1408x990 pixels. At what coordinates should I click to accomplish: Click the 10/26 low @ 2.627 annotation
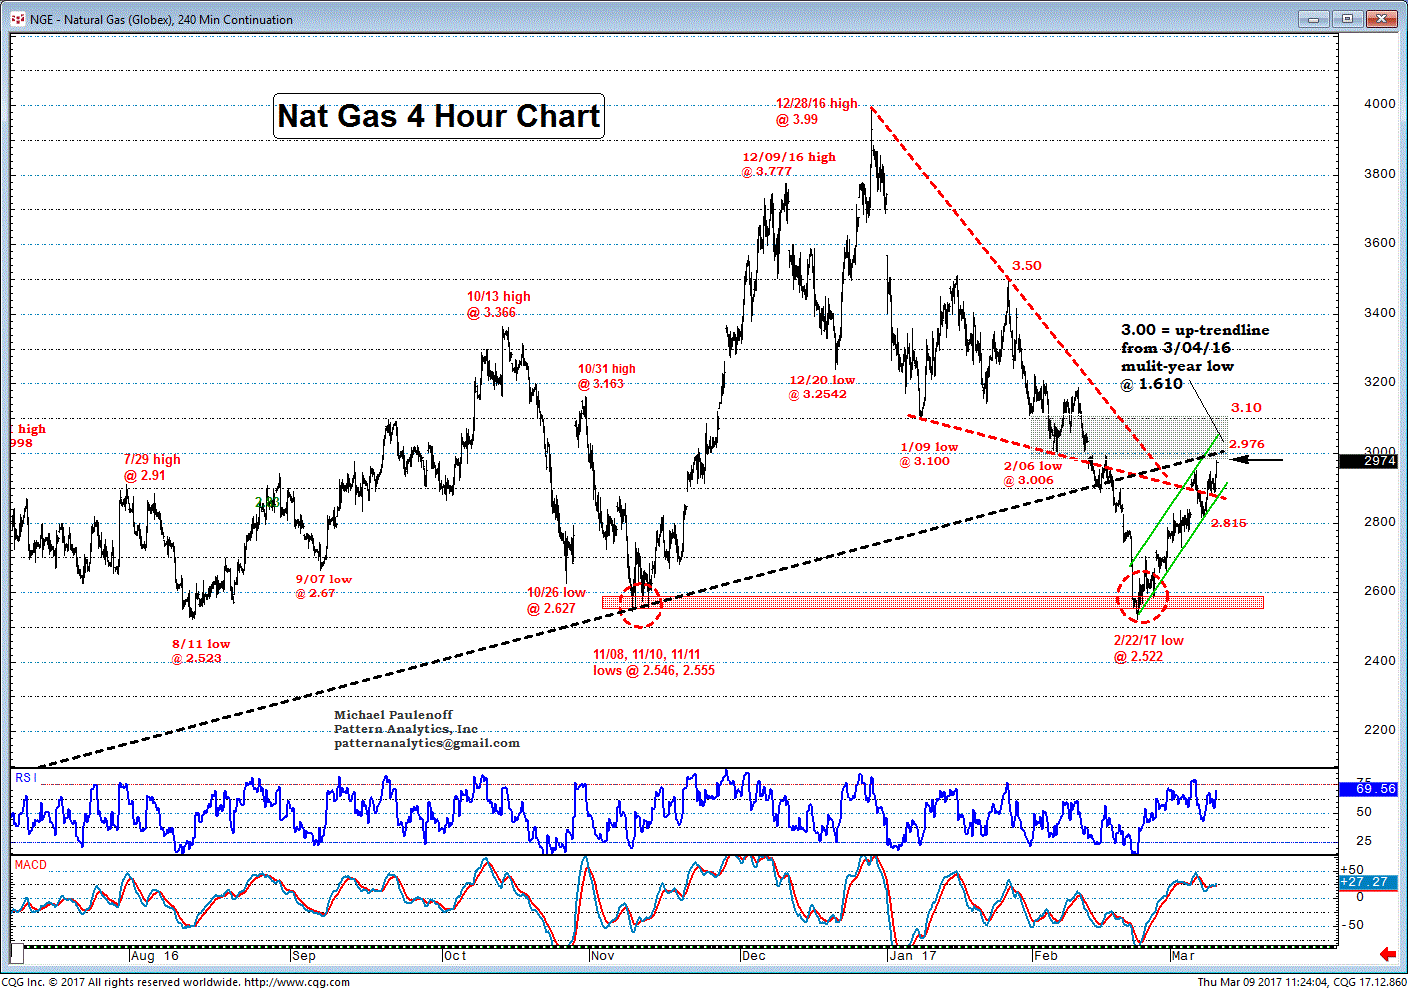(556, 600)
